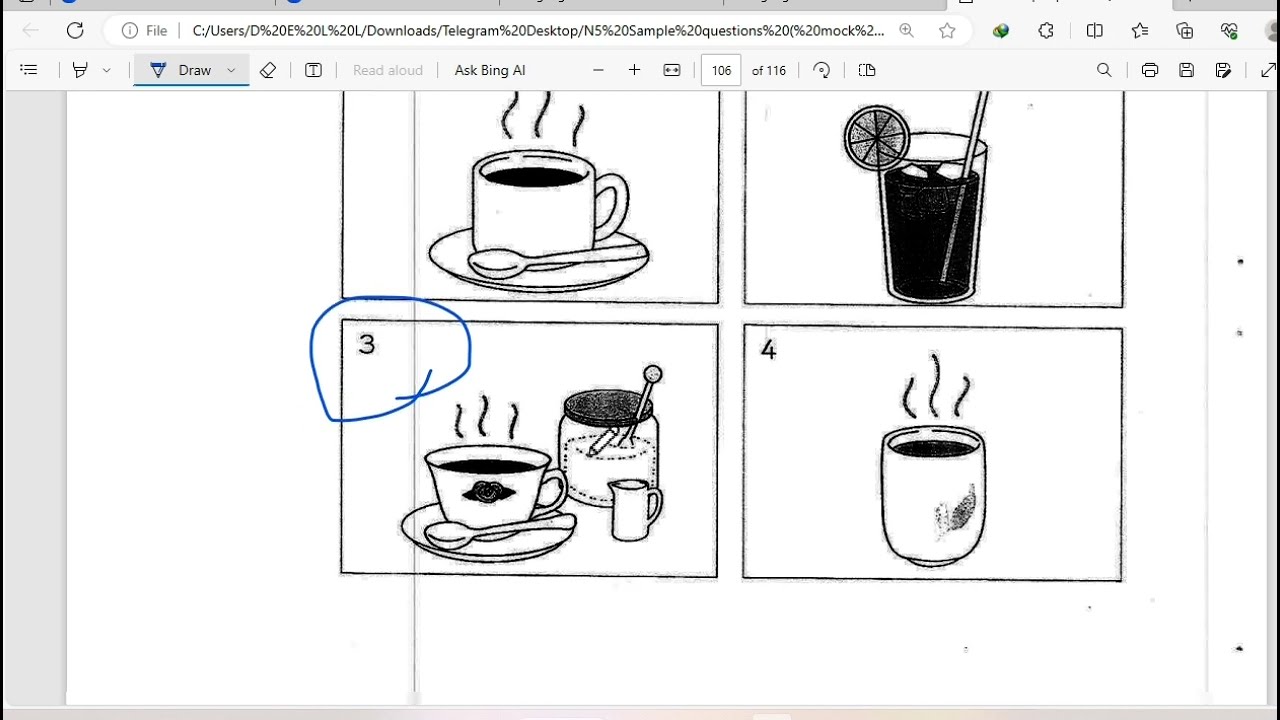Select the Add text tool
This screenshot has width=1280, height=720.
tap(313, 70)
